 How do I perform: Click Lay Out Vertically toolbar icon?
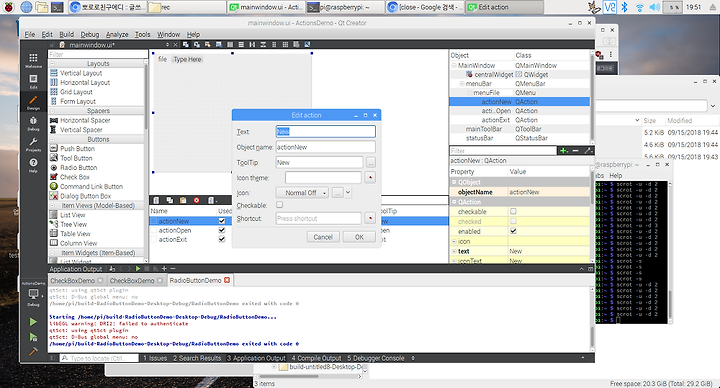pyautogui.click(x=241, y=45)
